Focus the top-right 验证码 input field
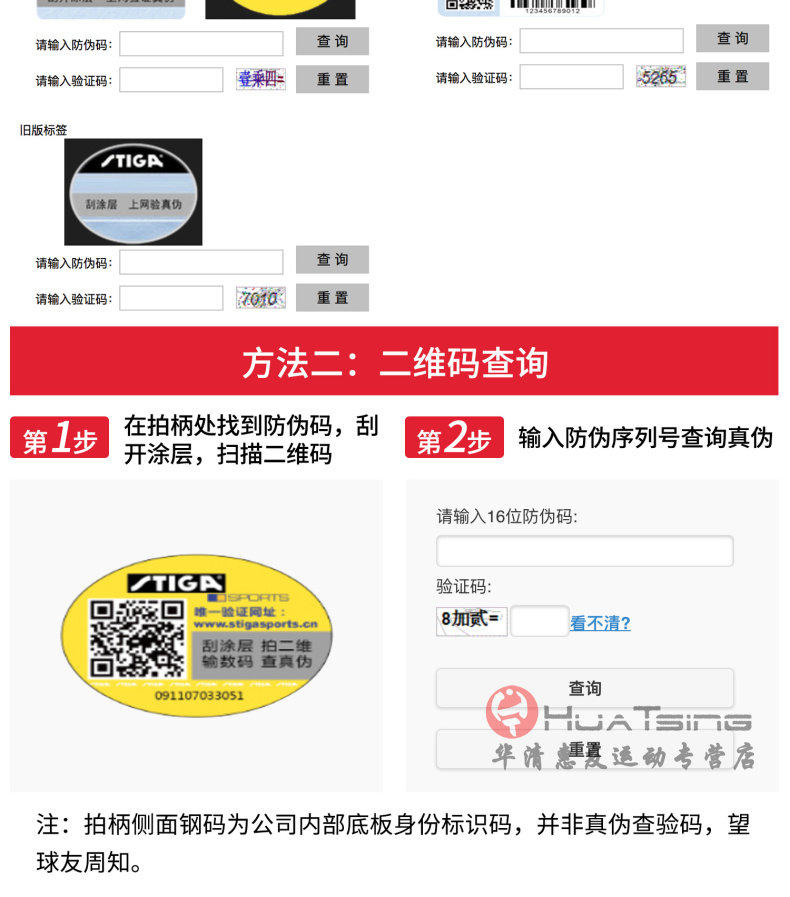The image size is (790, 897). (571, 77)
